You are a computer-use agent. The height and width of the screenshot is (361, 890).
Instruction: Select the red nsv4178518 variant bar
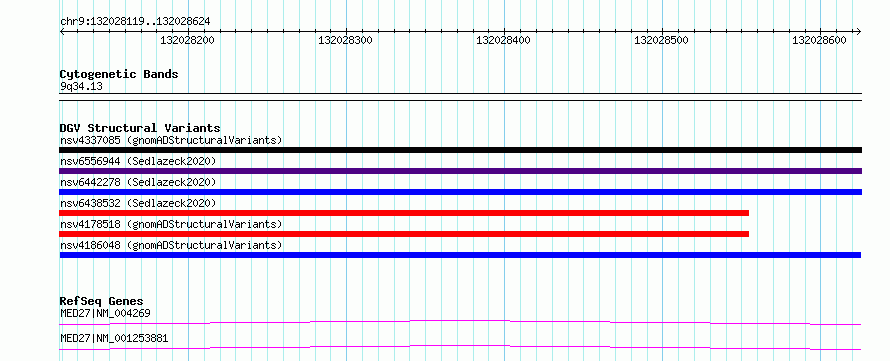tap(404, 234)
